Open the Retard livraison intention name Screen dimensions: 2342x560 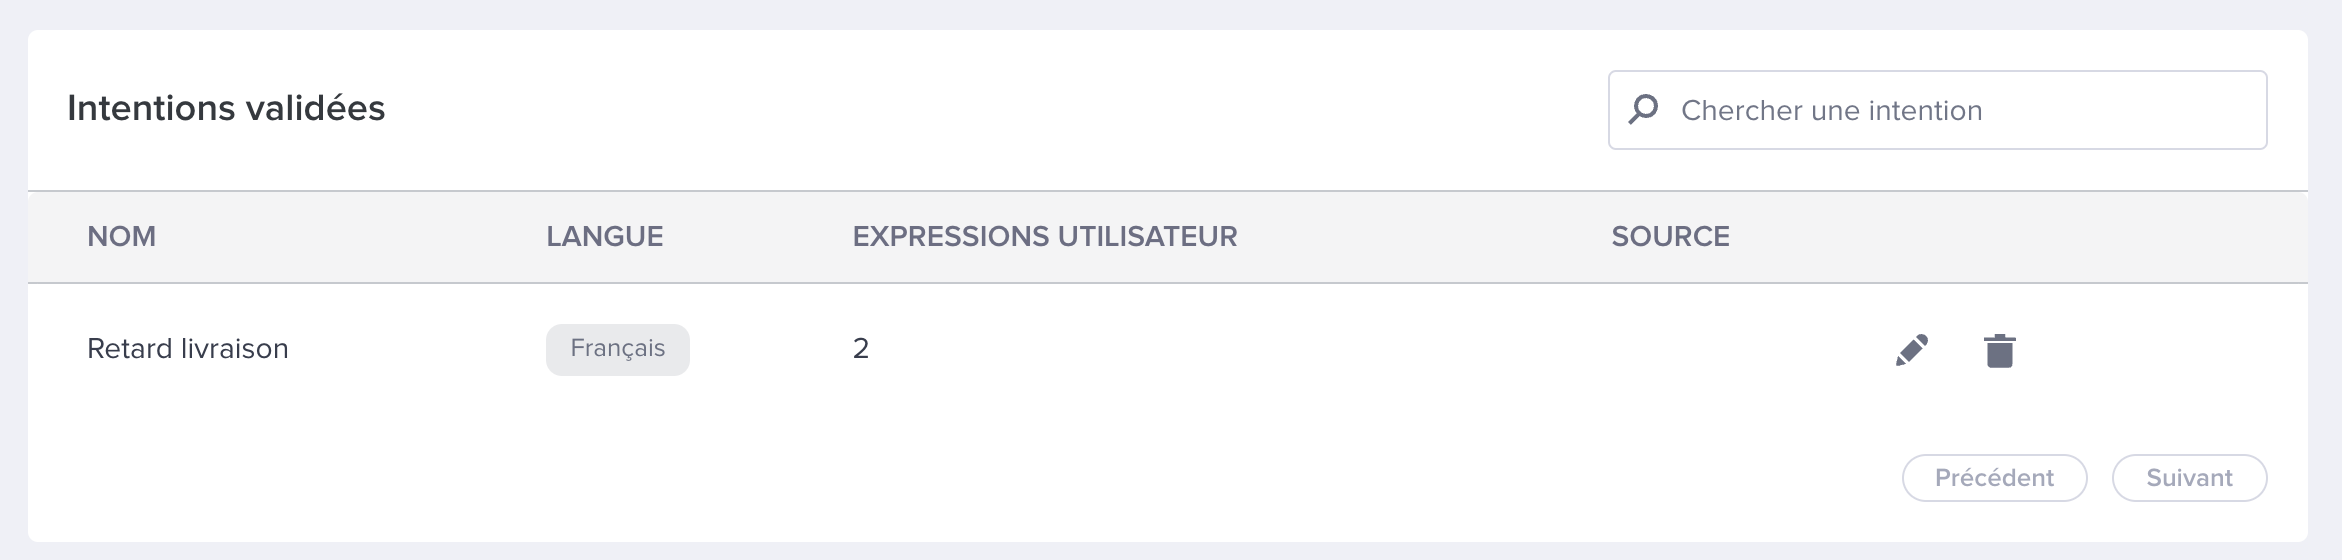[x=188, y=348]
